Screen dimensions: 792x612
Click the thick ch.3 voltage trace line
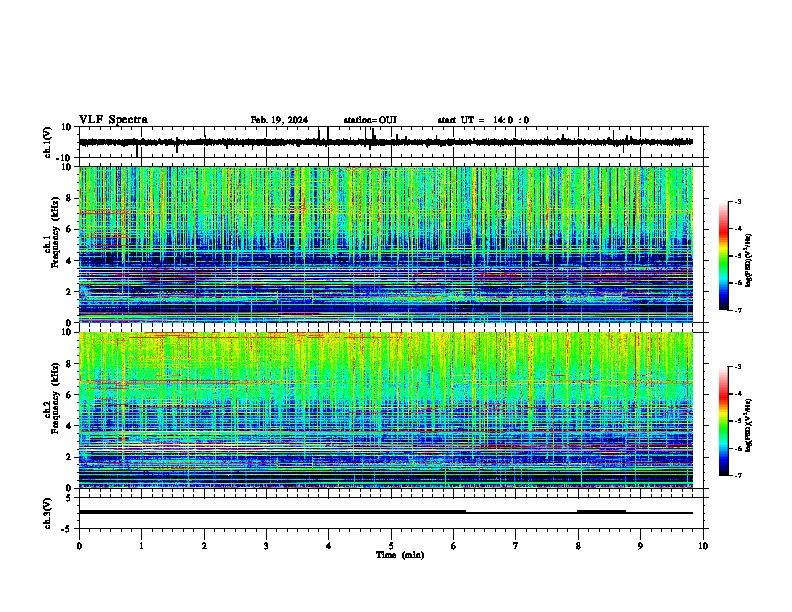(x=272, y=512)
